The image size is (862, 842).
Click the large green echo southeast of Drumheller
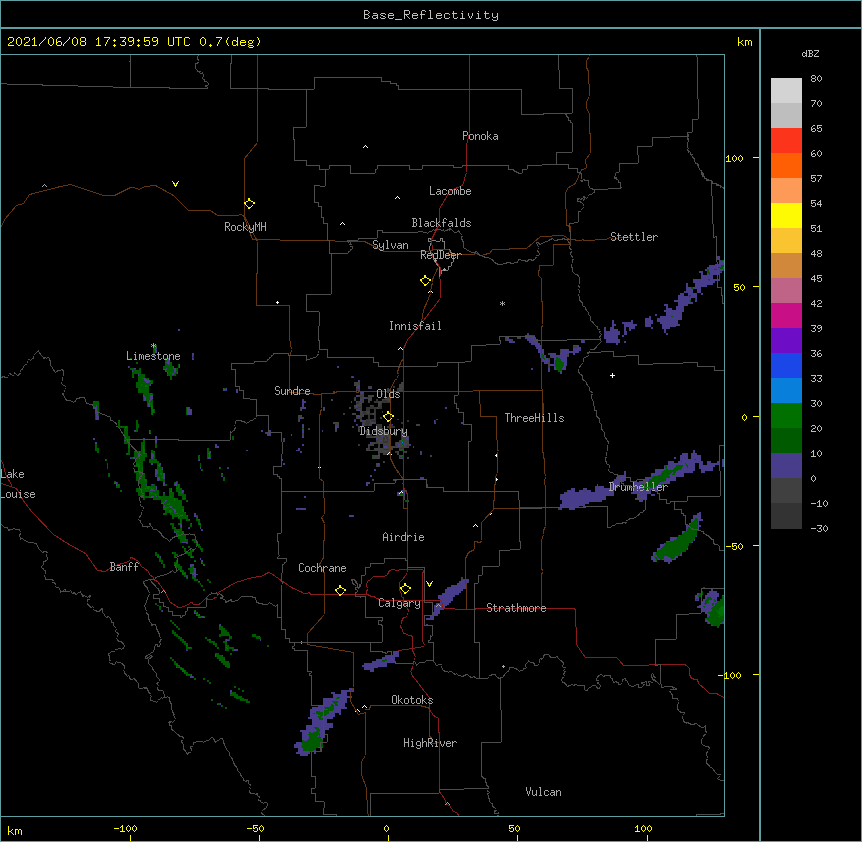678,542
